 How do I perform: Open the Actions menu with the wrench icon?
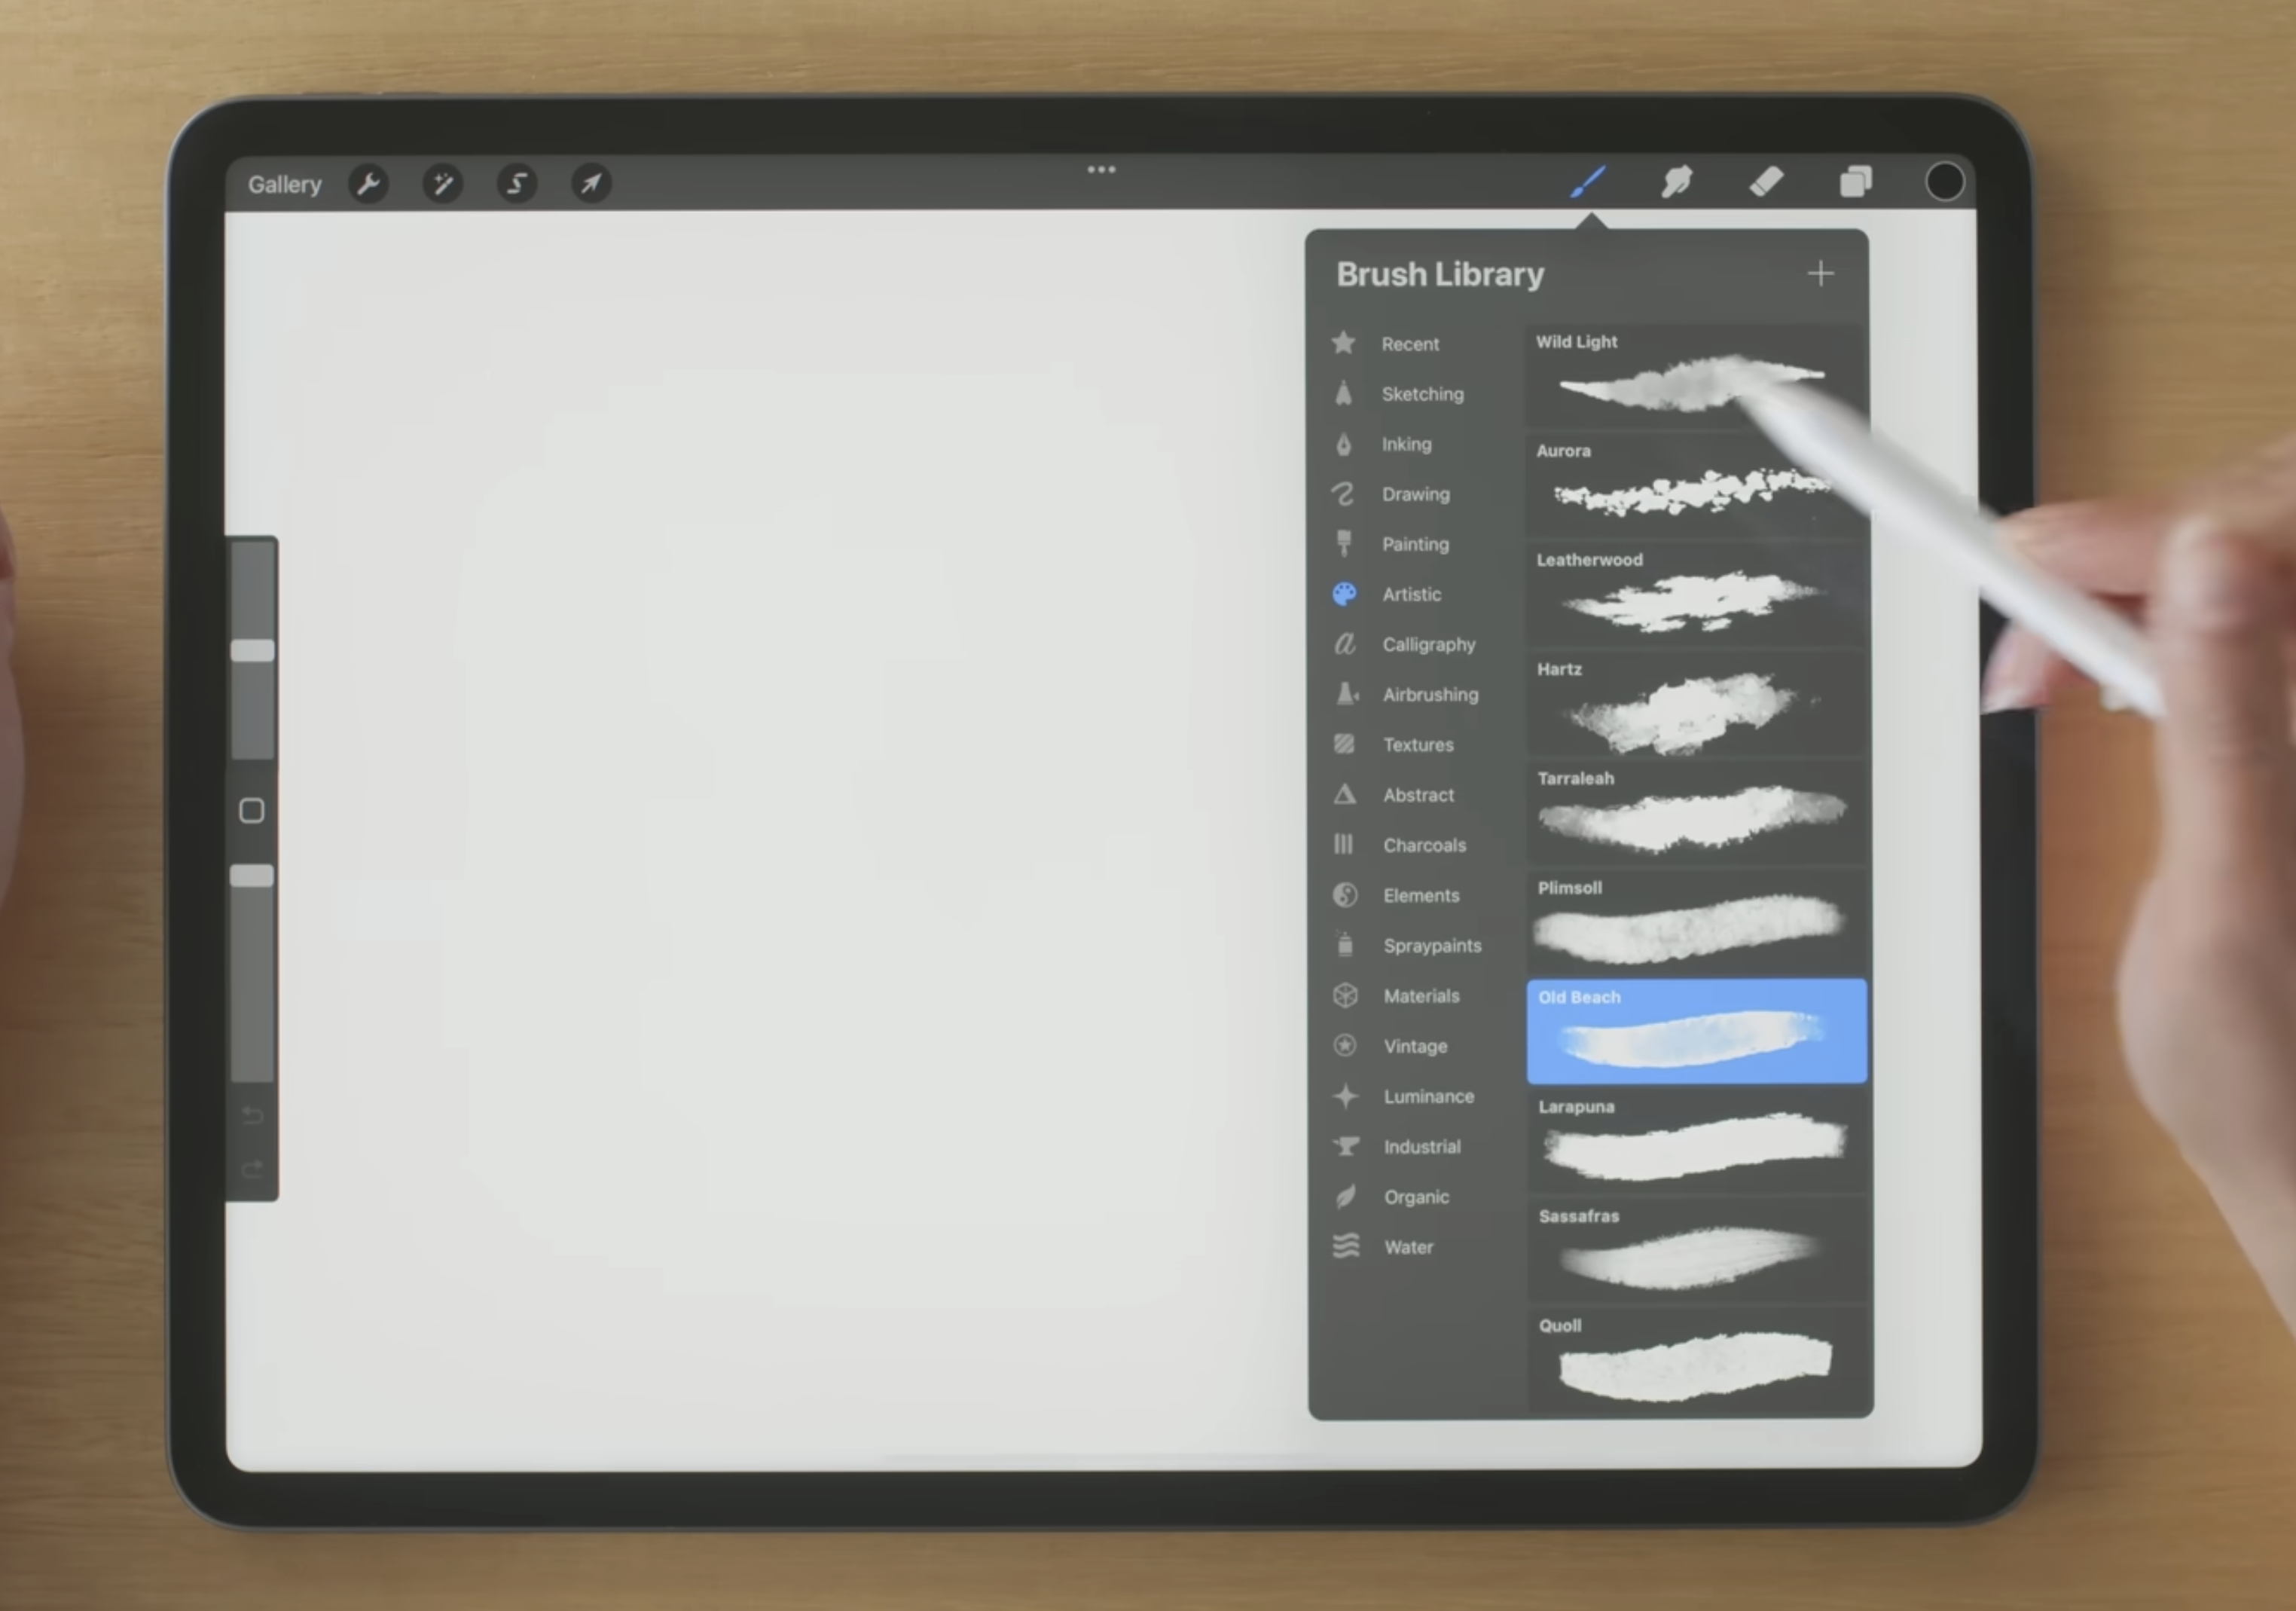click(368, 183)
